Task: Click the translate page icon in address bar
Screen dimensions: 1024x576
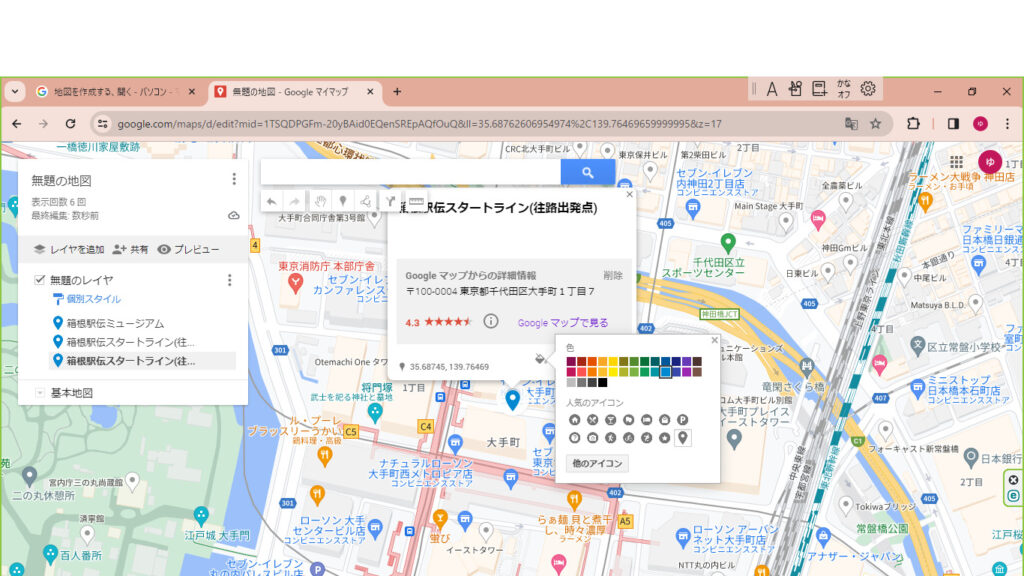Action: [851, 123]
